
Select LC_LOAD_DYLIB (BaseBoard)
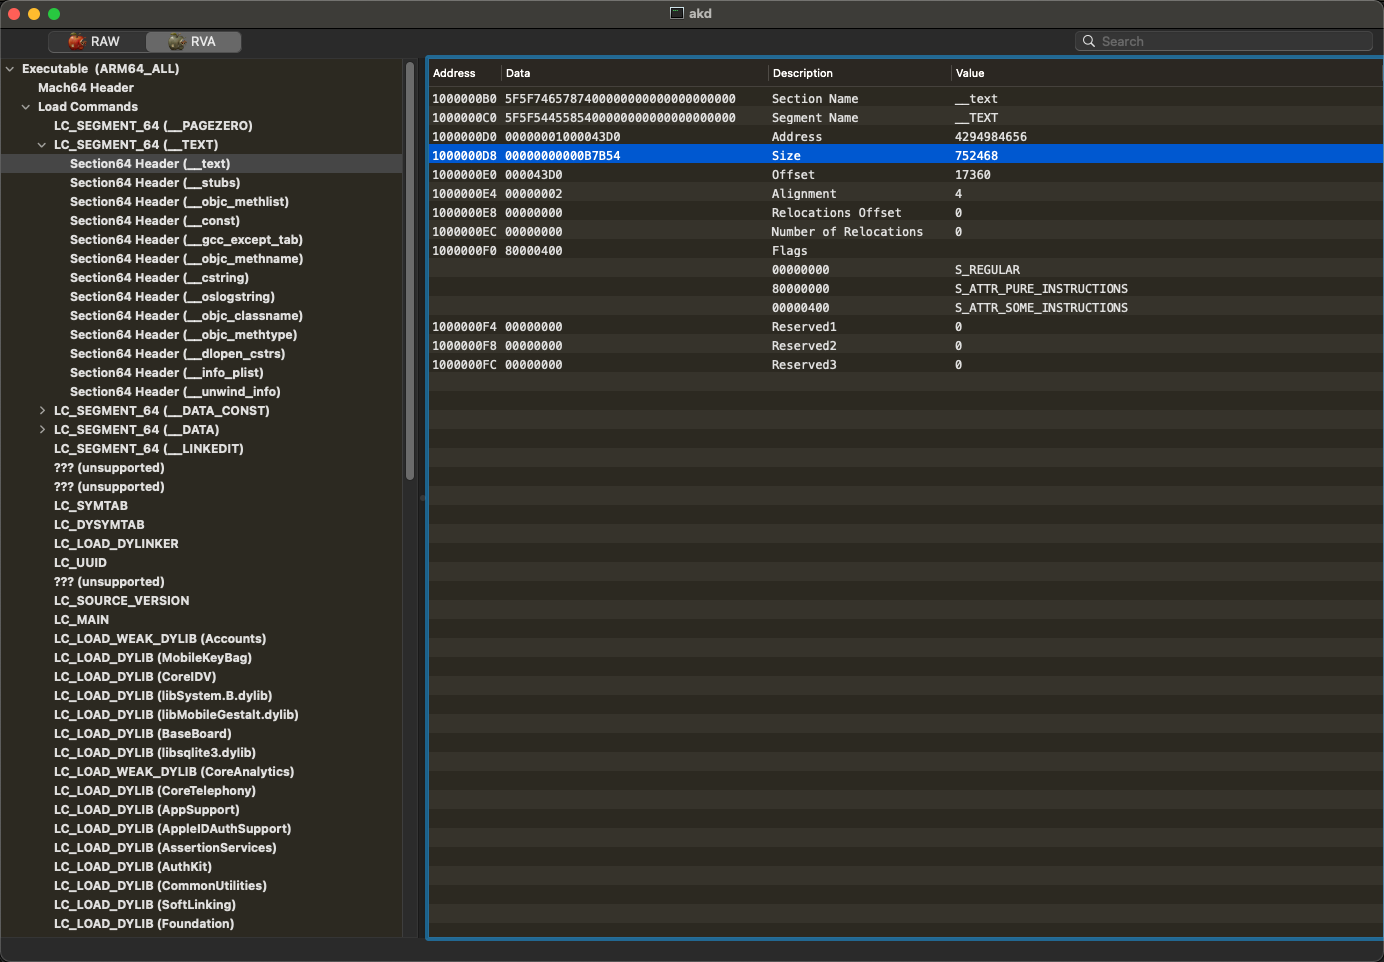click(143, 734)
